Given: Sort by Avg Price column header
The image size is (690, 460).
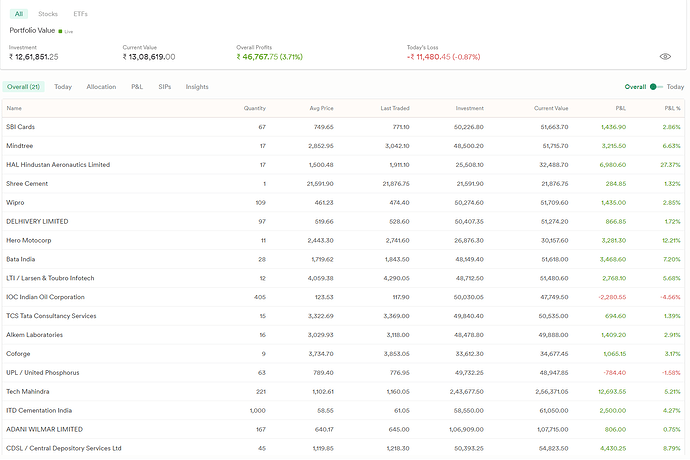Looking at the screenshot, I should pos(321,108).
